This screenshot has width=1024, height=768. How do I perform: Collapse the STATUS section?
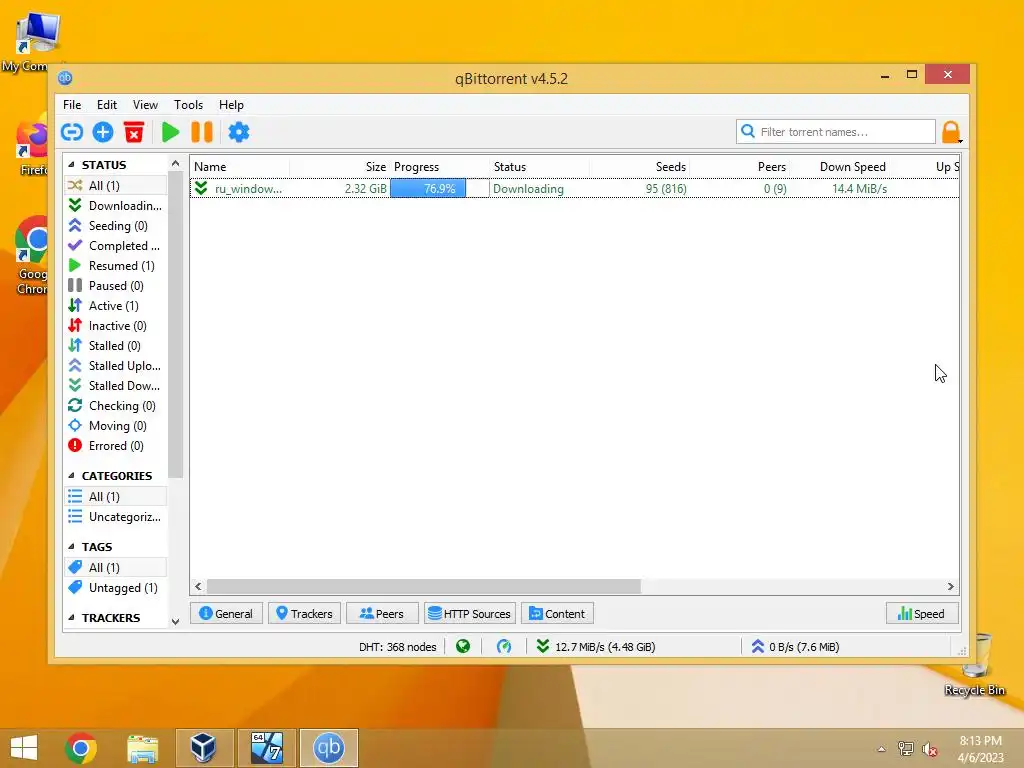click(x=71, y=165)
